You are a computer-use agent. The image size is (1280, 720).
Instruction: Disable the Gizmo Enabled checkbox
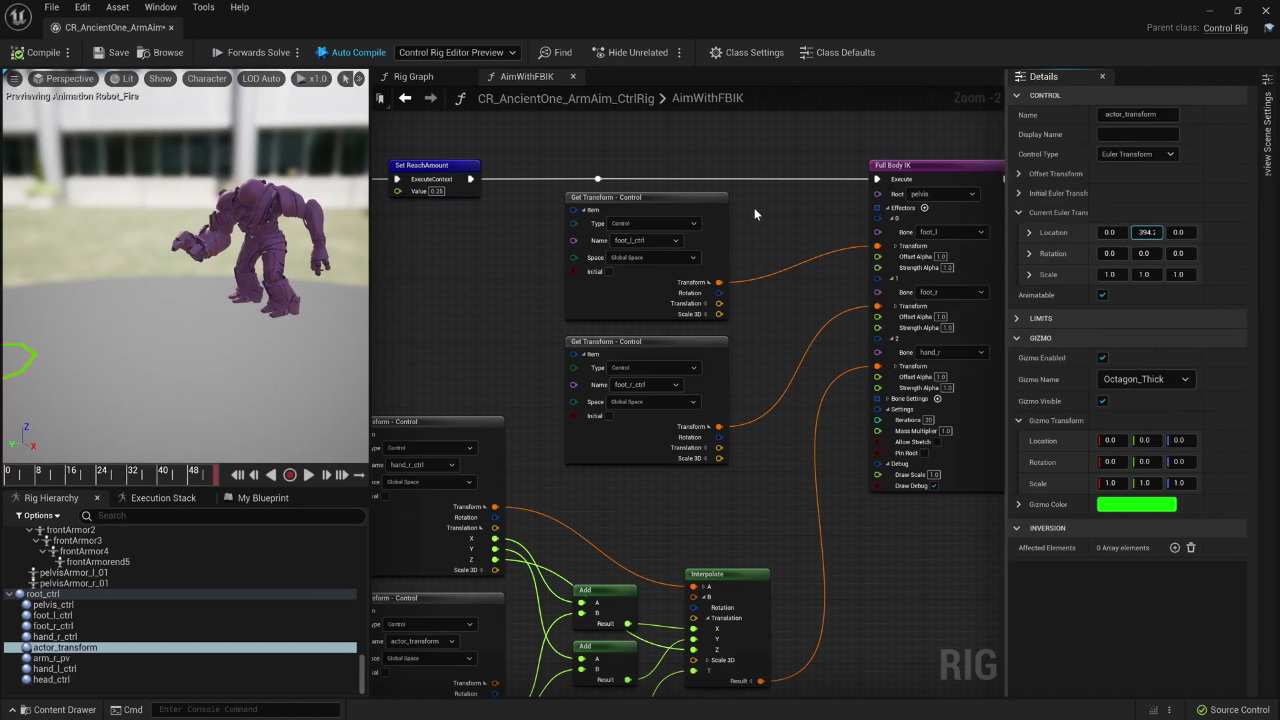click(1102, 358)
